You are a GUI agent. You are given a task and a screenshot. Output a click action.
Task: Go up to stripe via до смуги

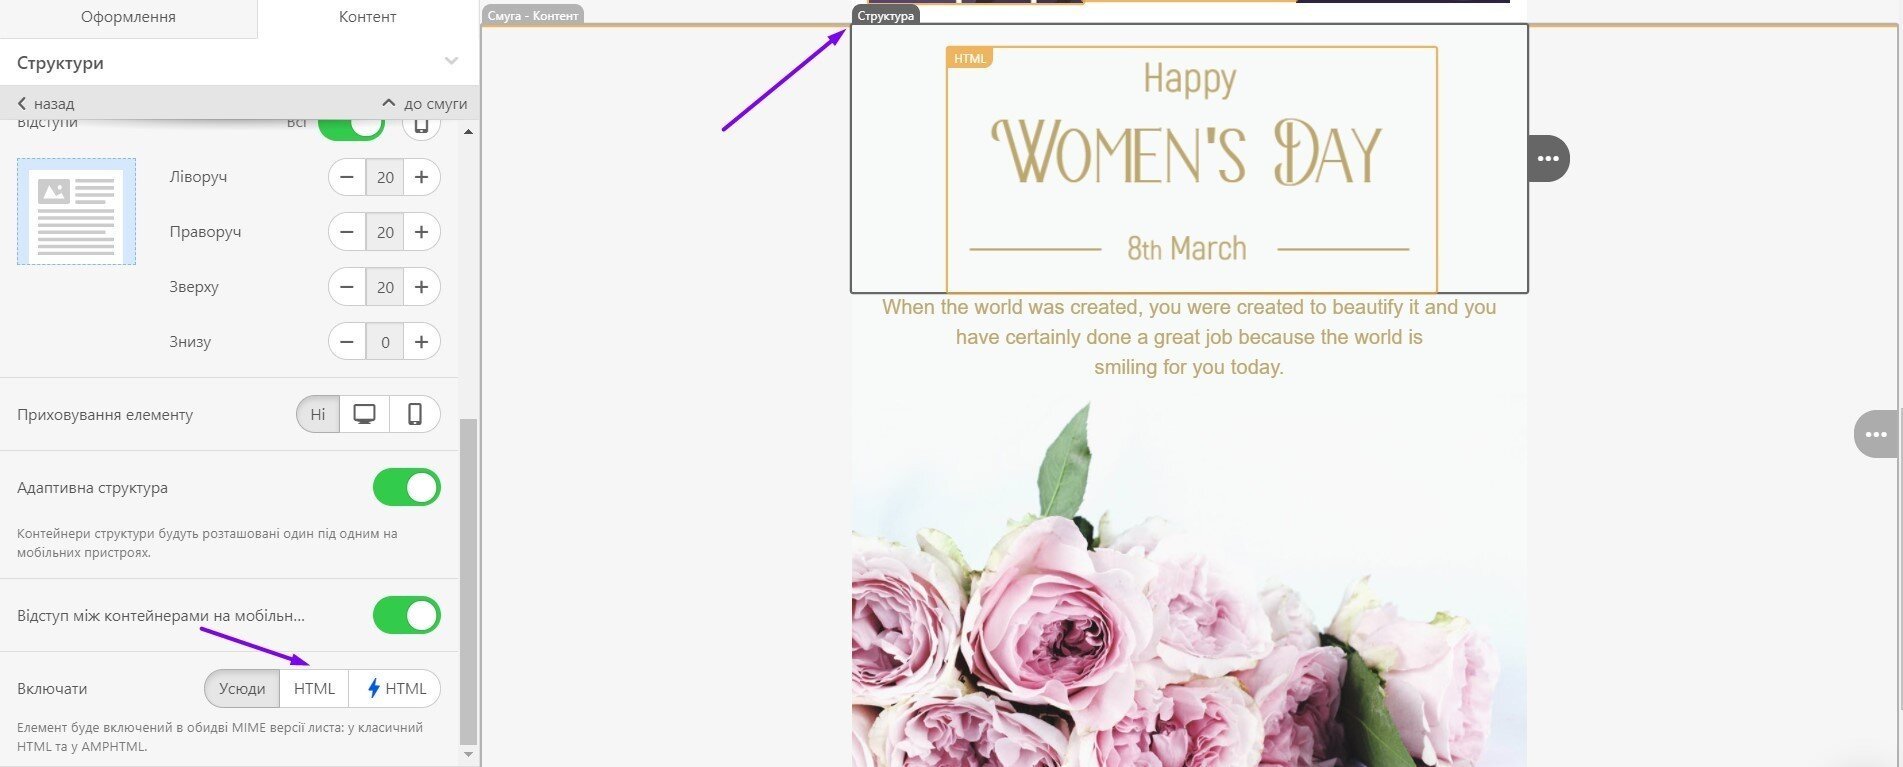(425, 103)
